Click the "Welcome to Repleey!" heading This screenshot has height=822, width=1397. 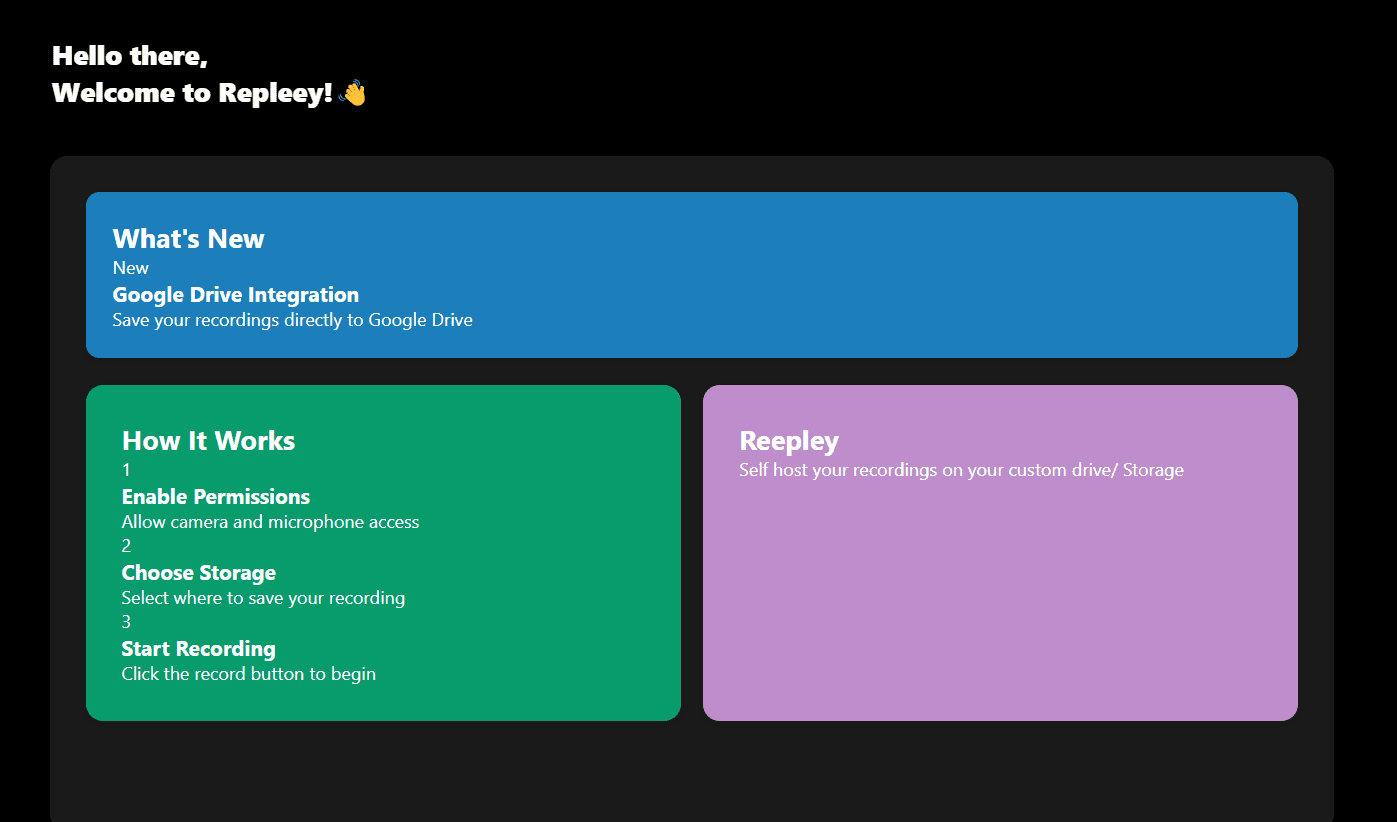coord(192,93)
